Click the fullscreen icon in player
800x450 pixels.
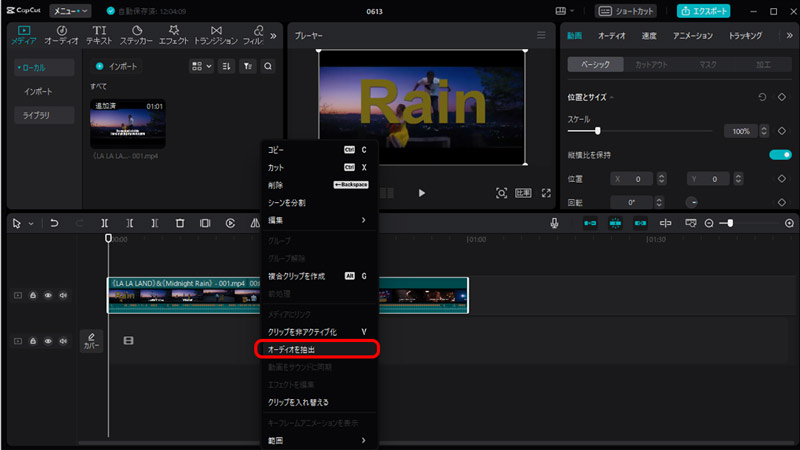coord(546,193)
